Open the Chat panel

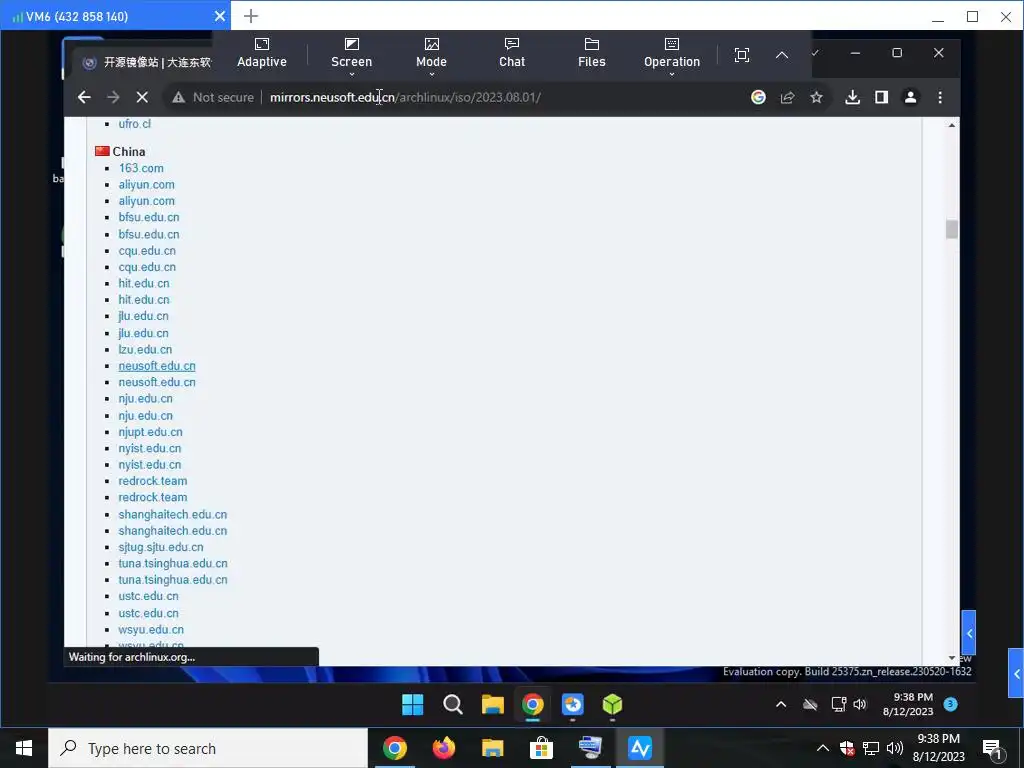click(x=511, y=53)
